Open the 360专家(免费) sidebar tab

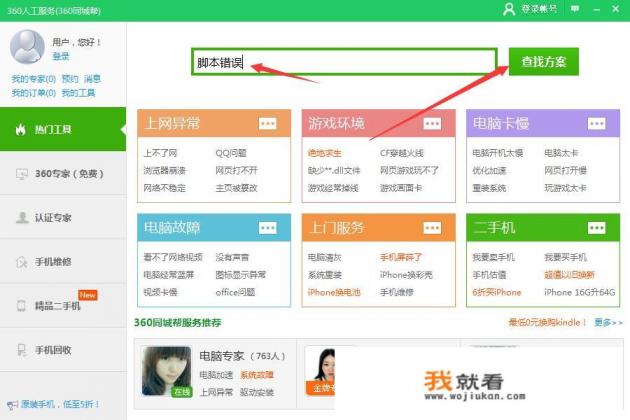(x=63, y=174)
